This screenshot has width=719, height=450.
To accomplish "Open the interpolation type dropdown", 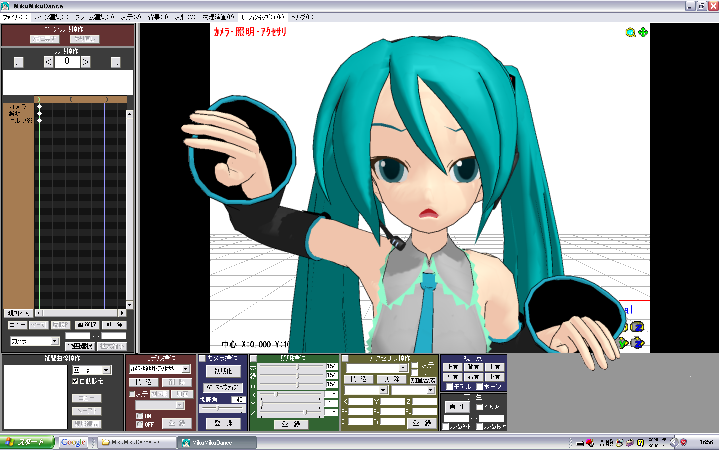I will click(x=92, y=370).
